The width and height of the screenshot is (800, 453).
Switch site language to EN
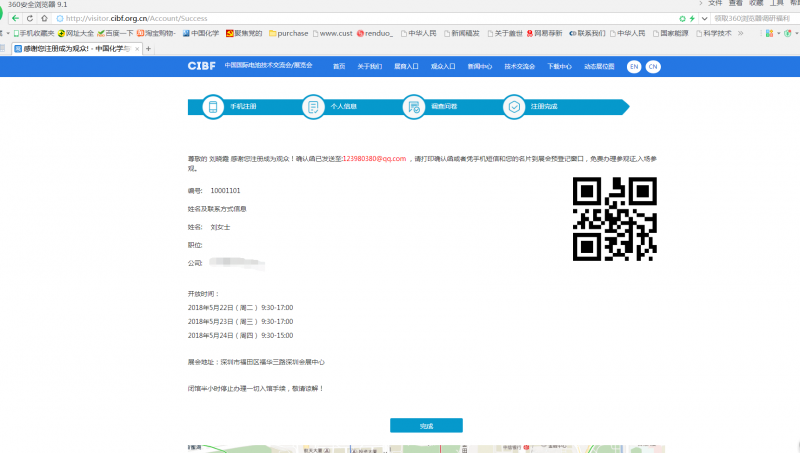[x=633, y=66]
